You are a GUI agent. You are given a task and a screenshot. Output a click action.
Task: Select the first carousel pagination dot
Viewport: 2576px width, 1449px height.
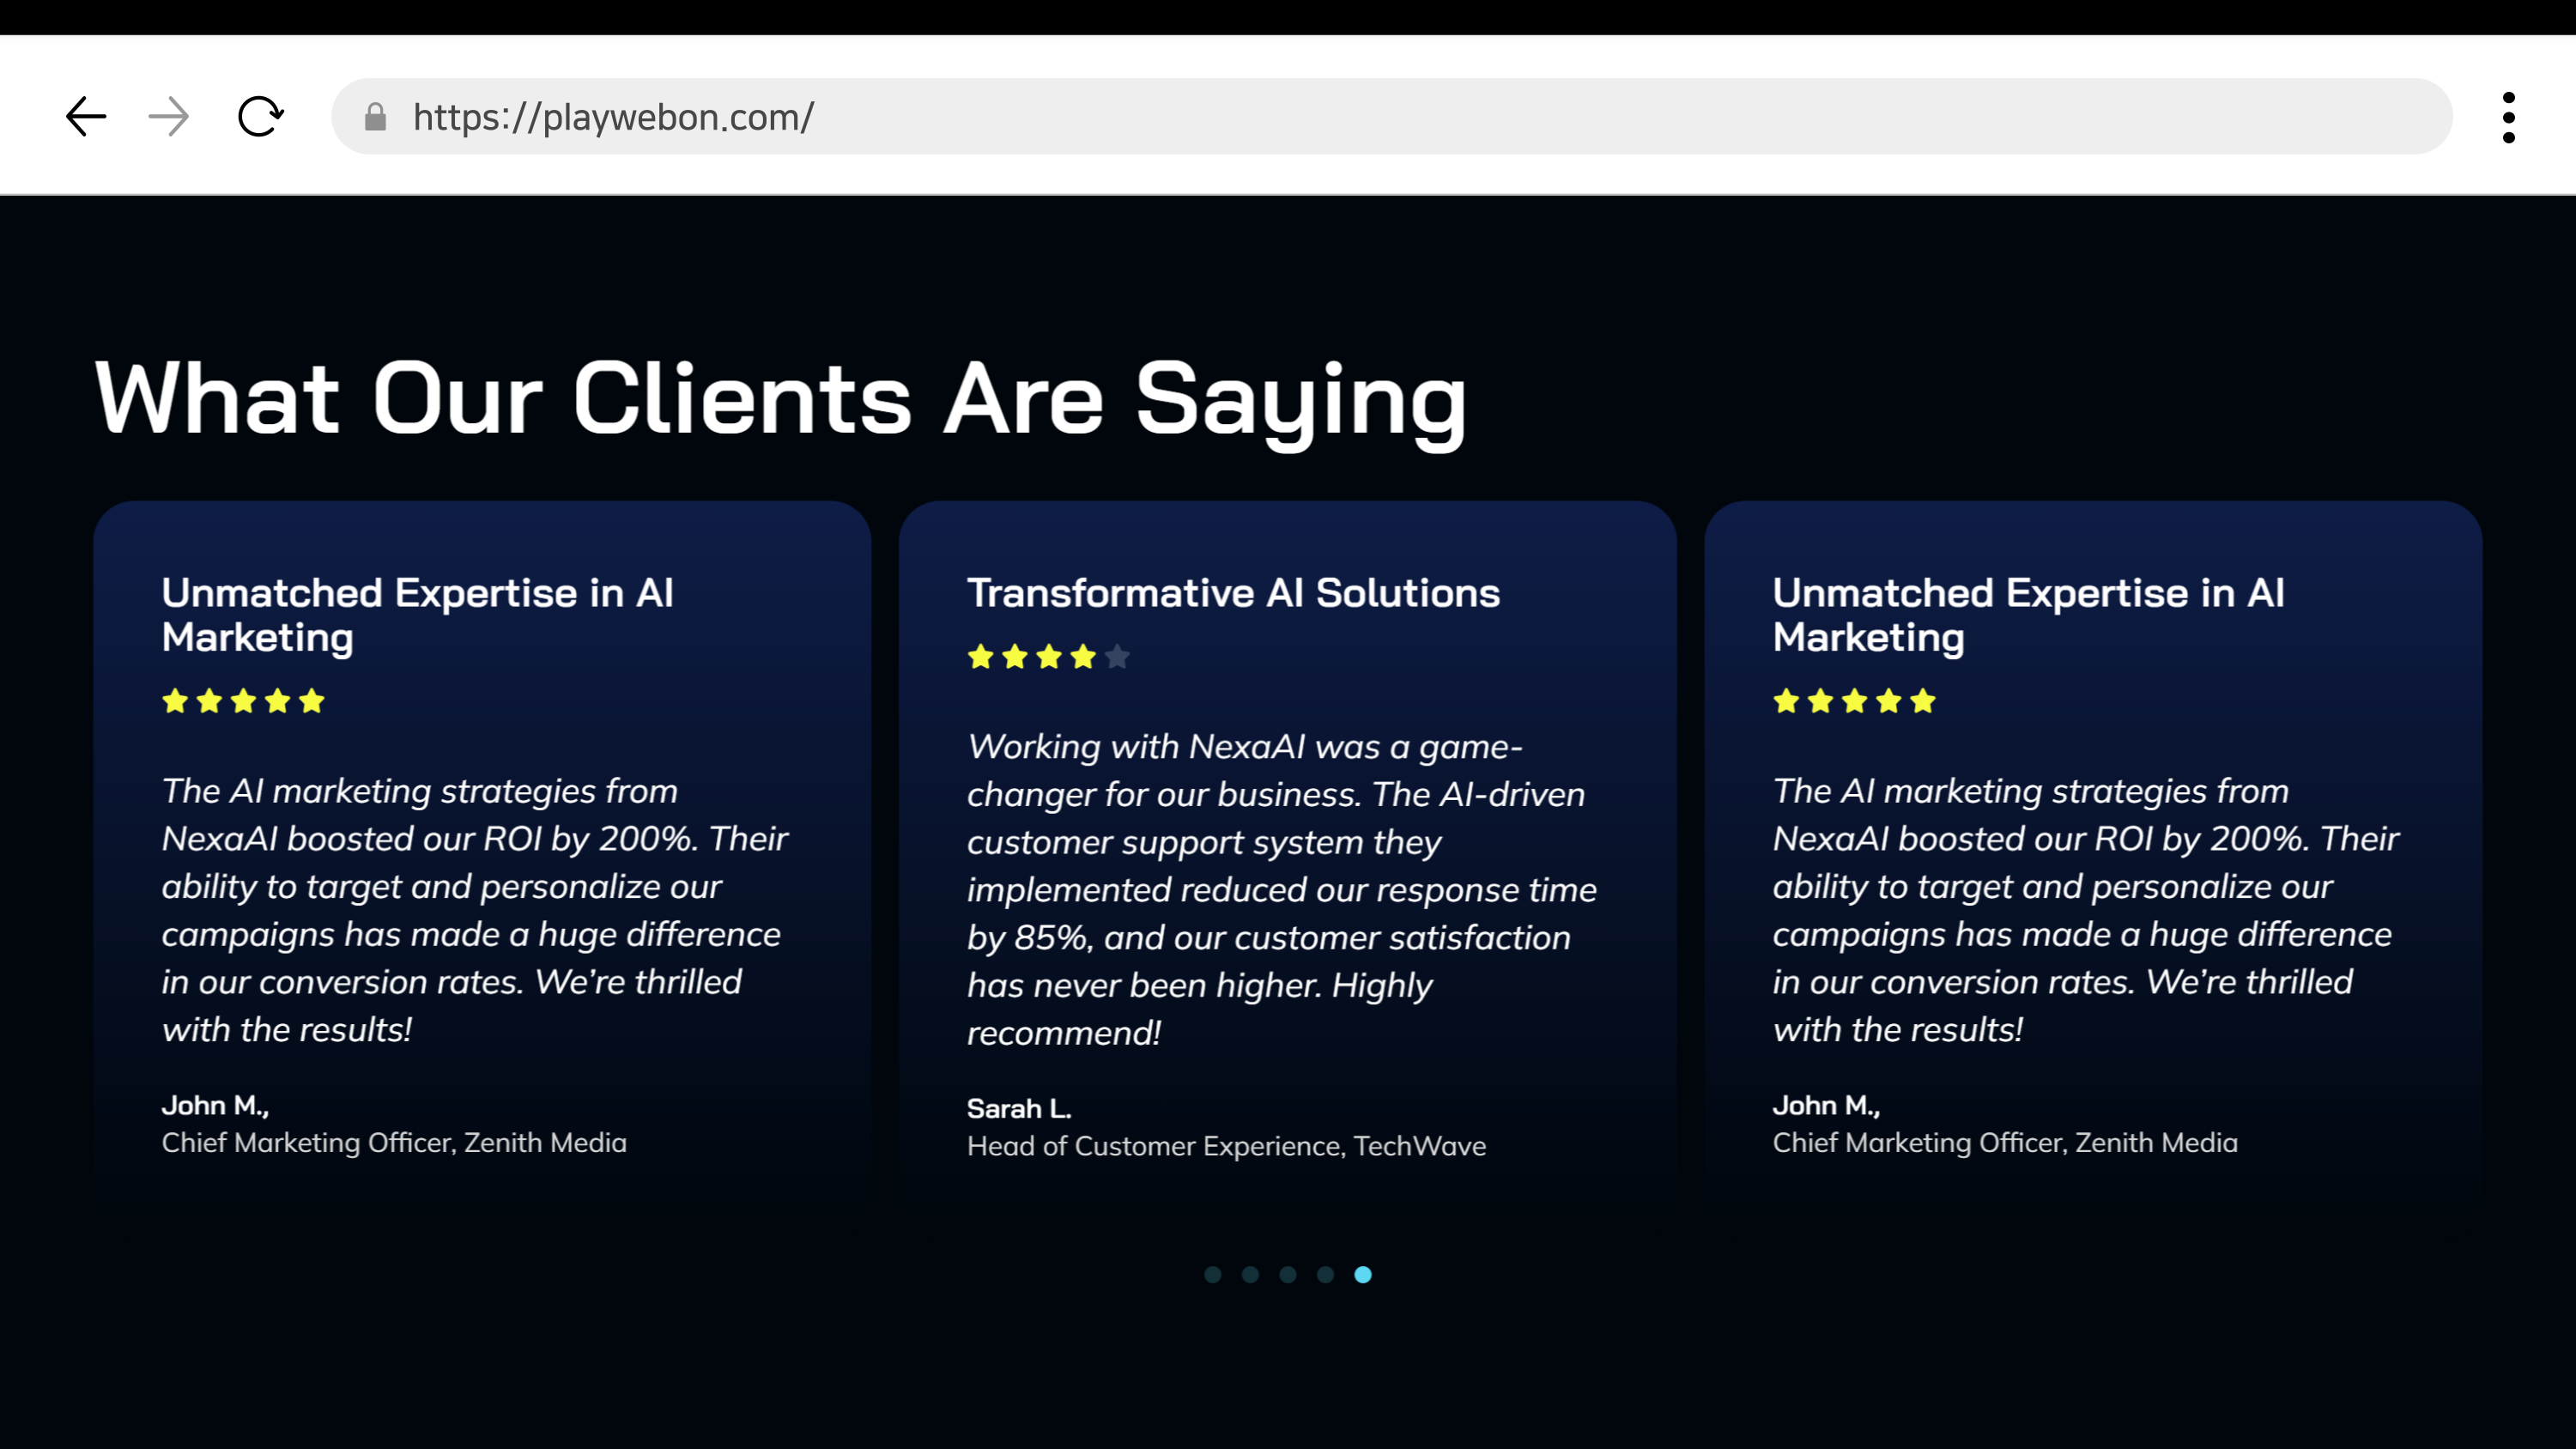pos(1213,1274)
